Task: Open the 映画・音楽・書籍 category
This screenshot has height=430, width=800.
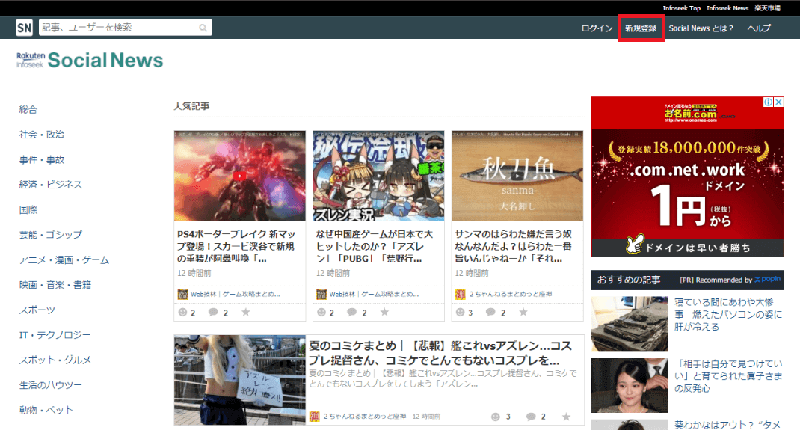Action: [55, 285]
